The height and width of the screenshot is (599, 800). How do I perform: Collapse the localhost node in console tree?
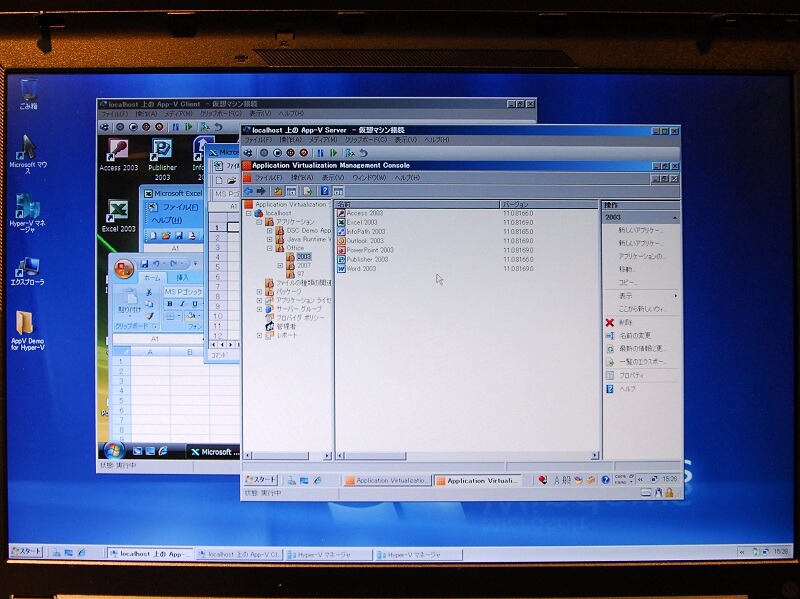point(249,213)
